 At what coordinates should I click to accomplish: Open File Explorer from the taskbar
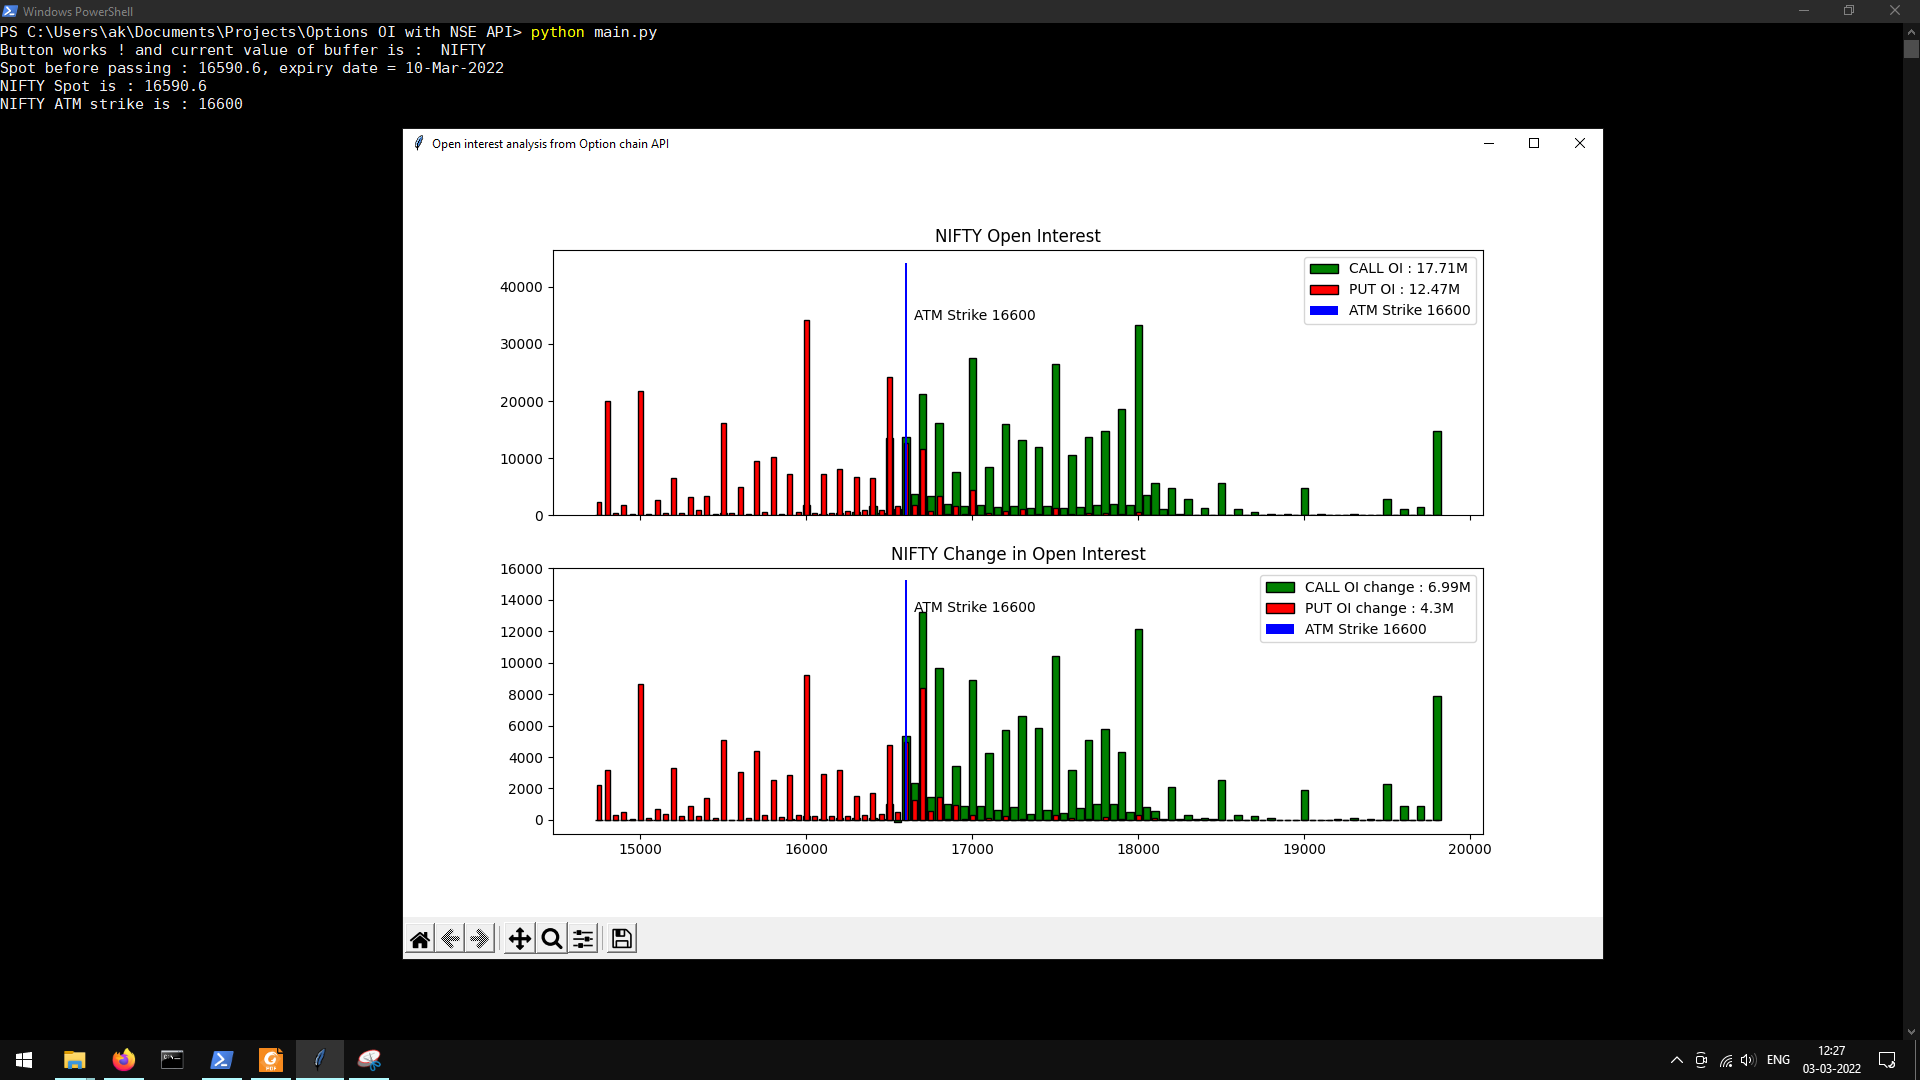coord(74,1060)
